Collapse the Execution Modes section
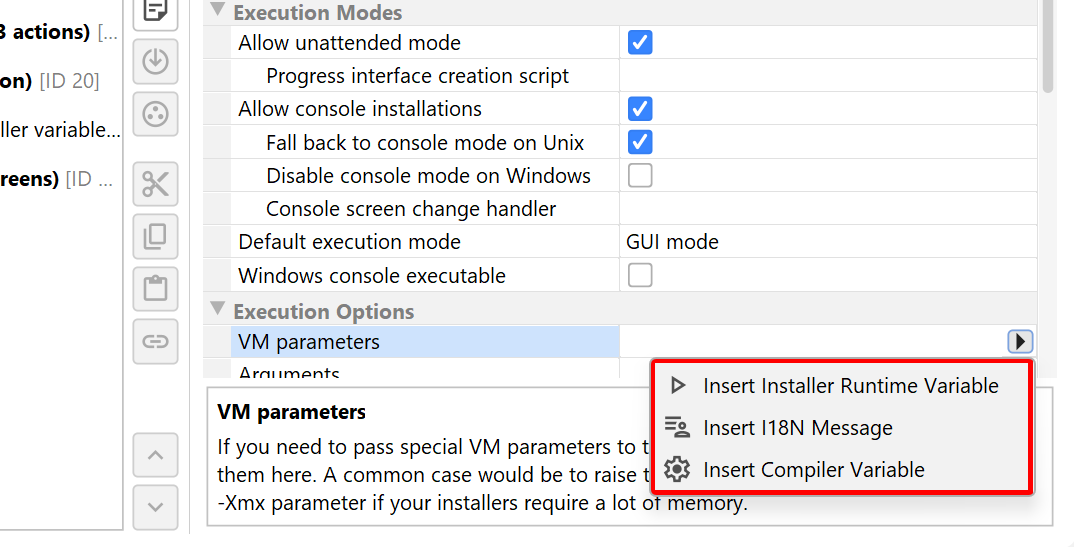The height and width of the screenshot is (547, 1074). click(218, 12)
